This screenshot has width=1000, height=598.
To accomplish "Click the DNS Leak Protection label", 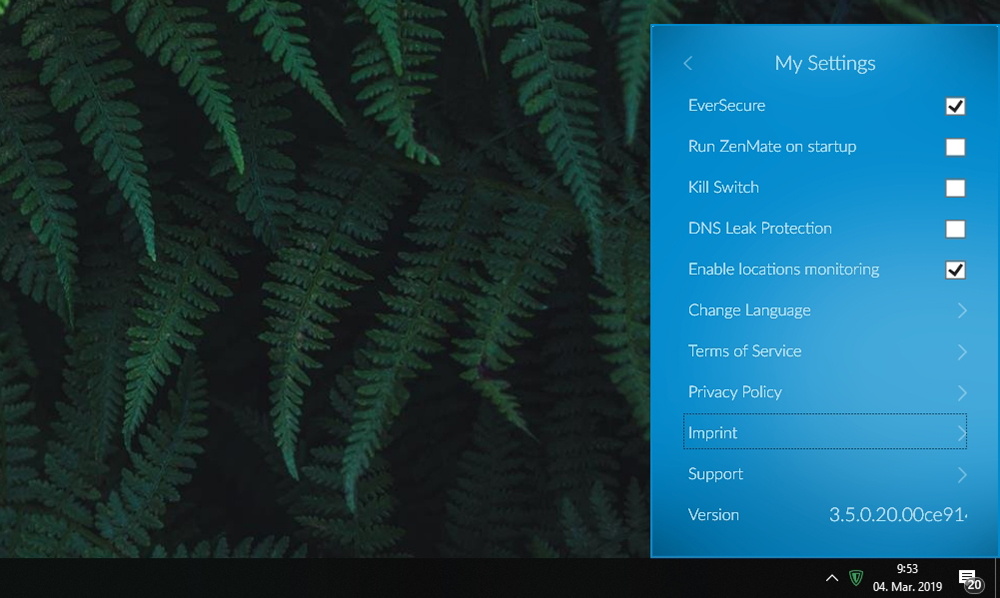I will pos(760,228).
